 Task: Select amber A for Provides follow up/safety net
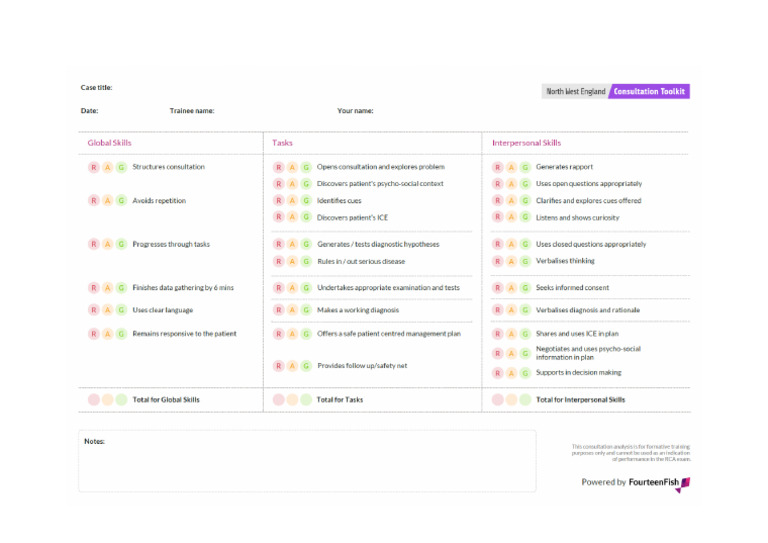coord(292,366)
